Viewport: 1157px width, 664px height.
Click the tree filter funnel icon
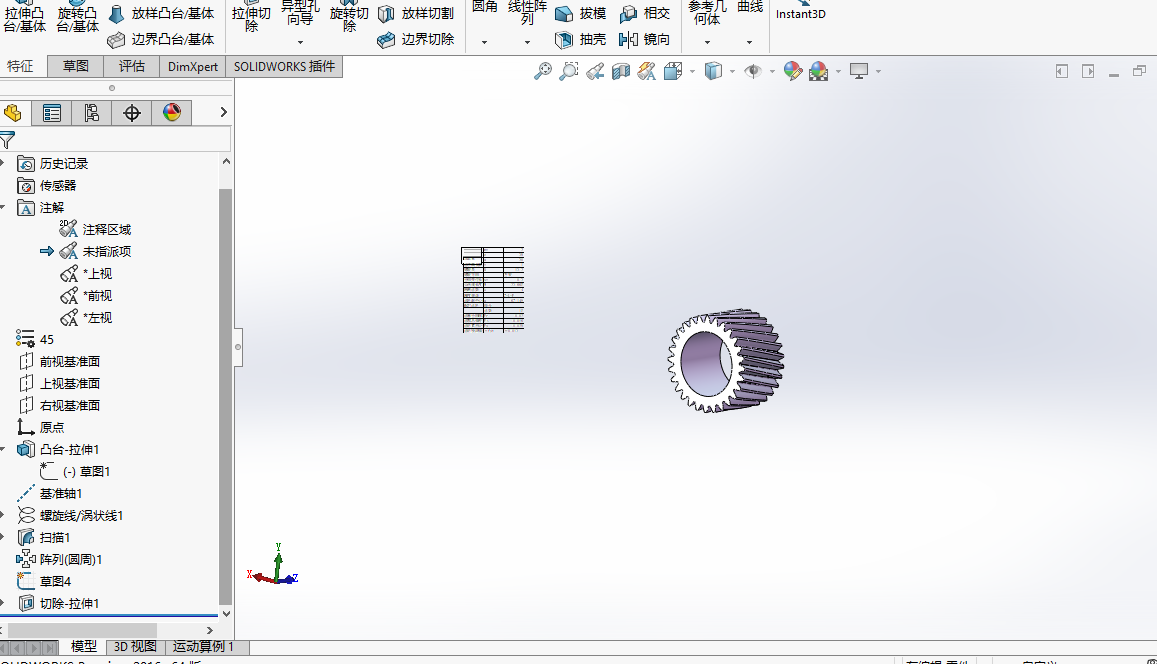point(7,139)
